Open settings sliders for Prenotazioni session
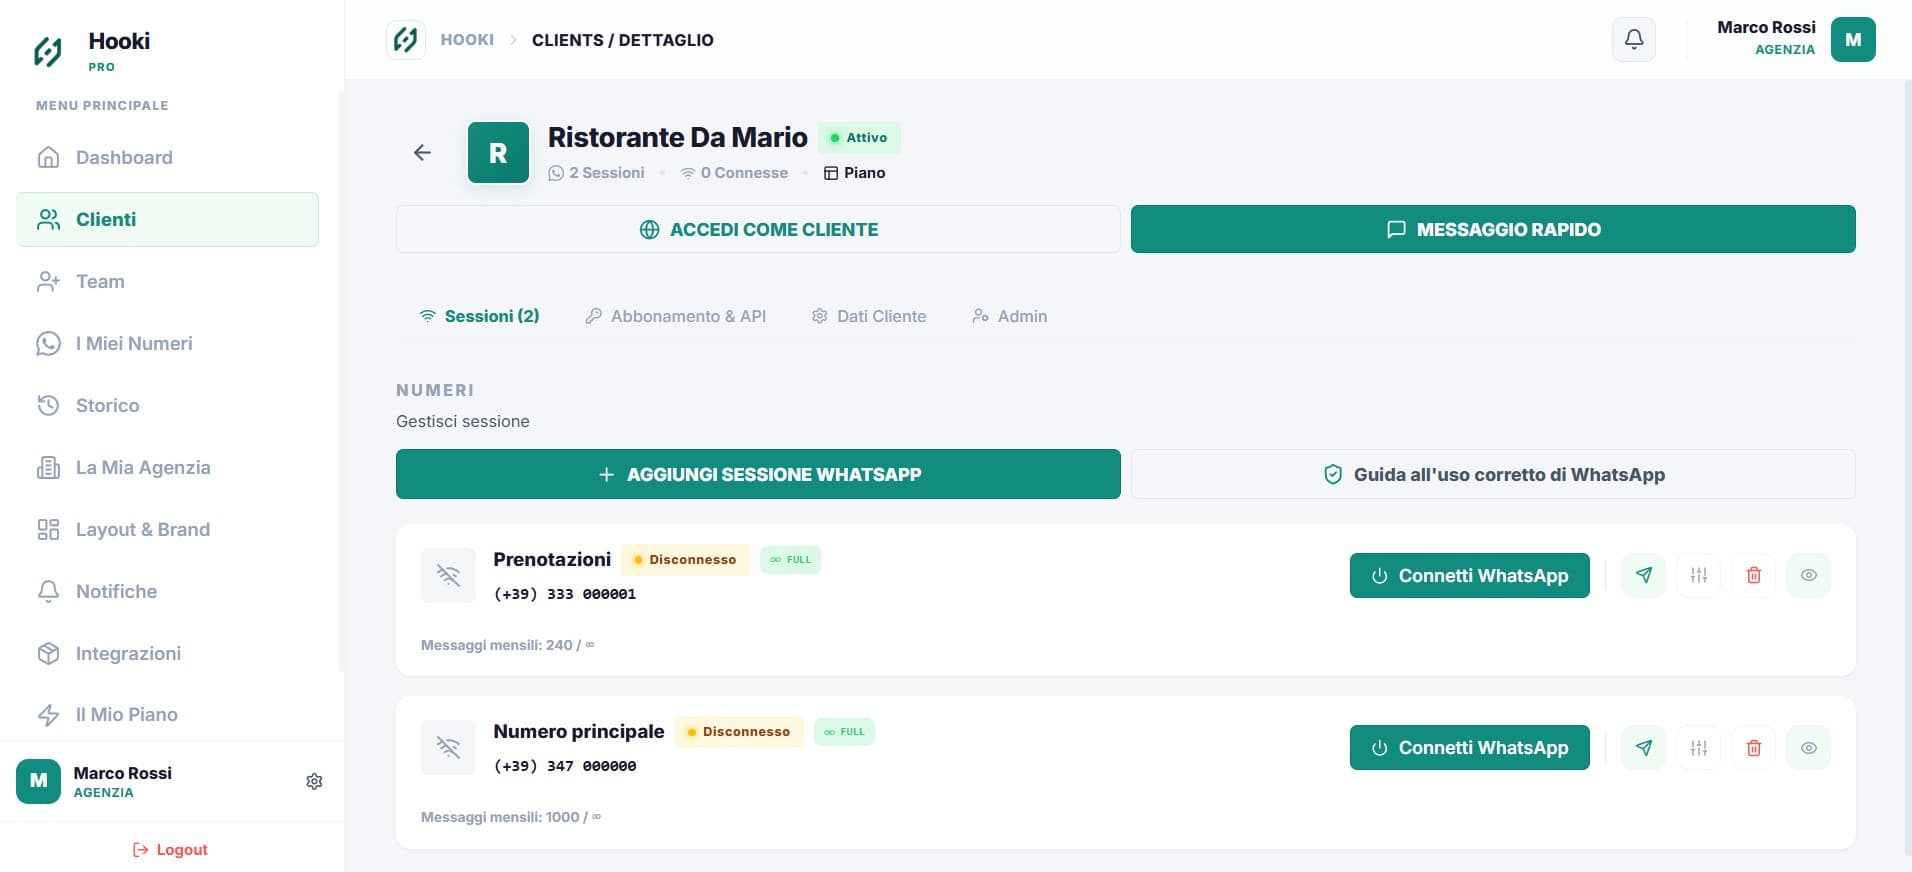 [1699, 575]
